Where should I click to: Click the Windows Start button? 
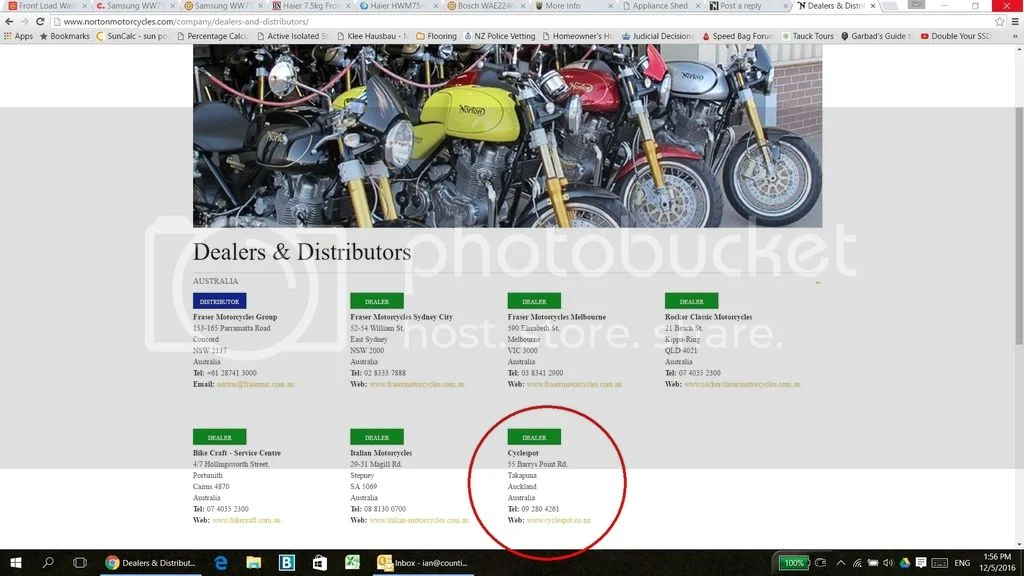pyautogui.click(x=16, y=563)
